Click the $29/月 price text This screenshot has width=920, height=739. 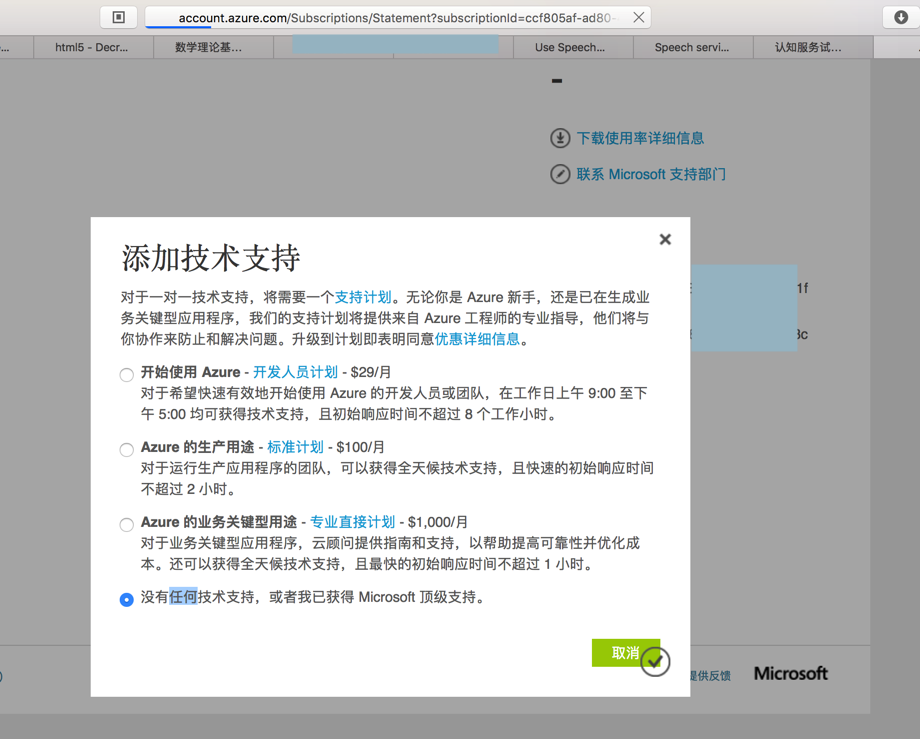tap(371, 372)
